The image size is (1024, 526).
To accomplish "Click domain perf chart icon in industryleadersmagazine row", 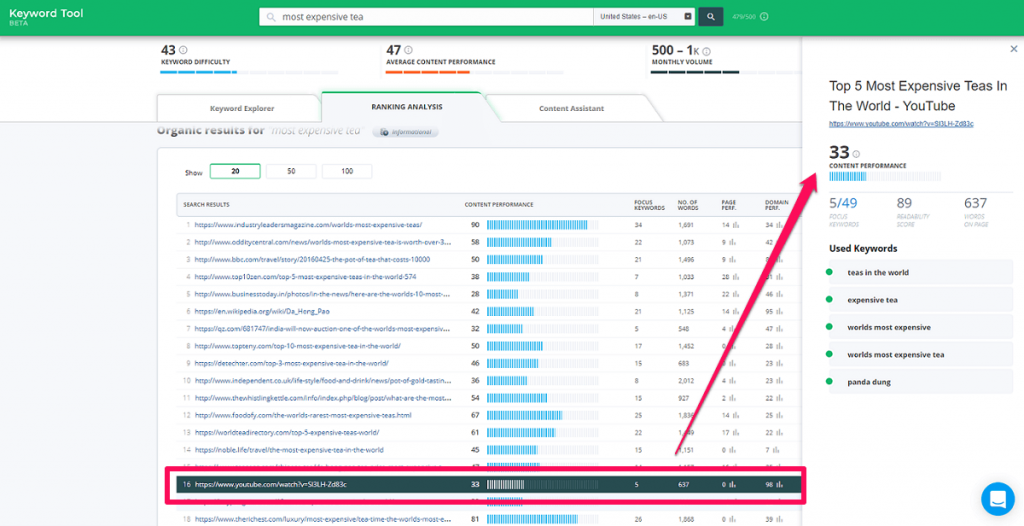I will click(x=778, y=225).
